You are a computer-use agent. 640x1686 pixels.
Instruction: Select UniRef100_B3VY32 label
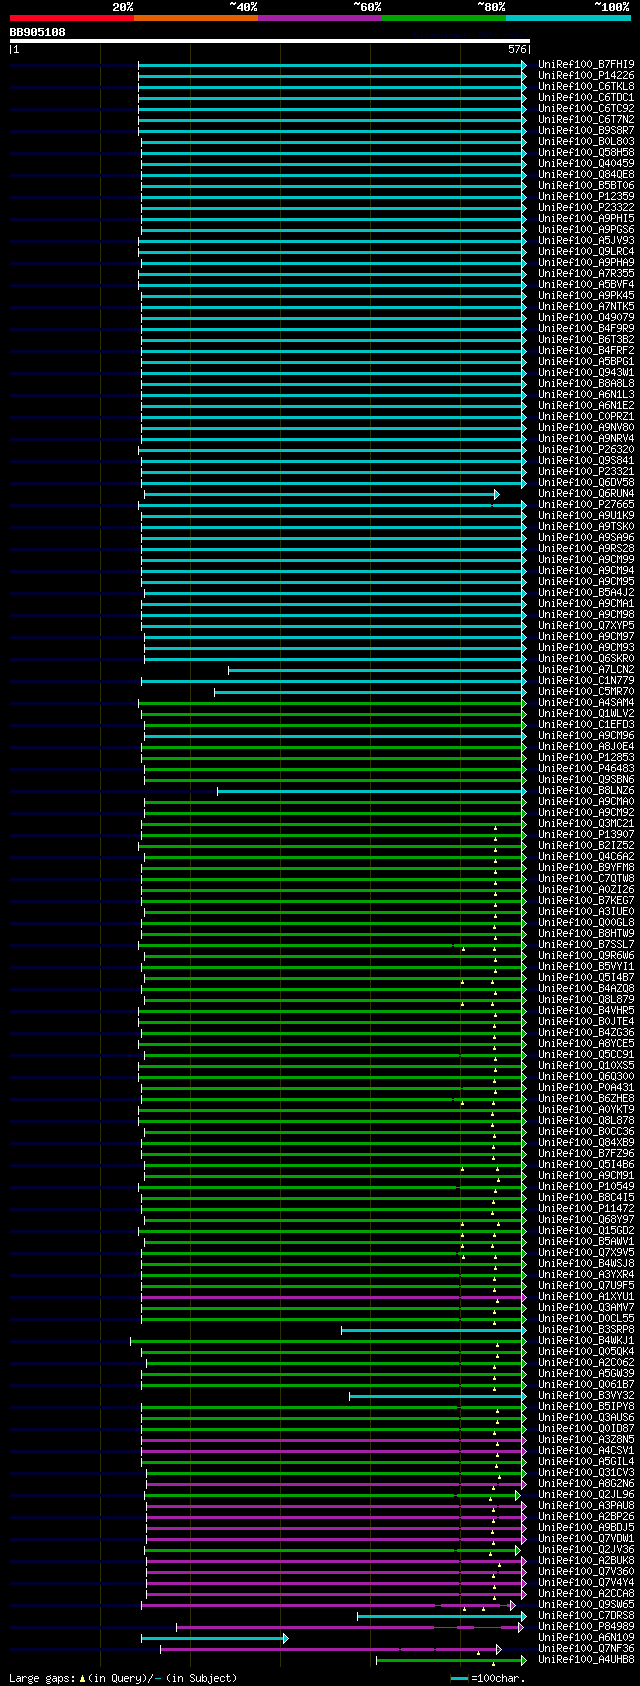pos(586,1395)
